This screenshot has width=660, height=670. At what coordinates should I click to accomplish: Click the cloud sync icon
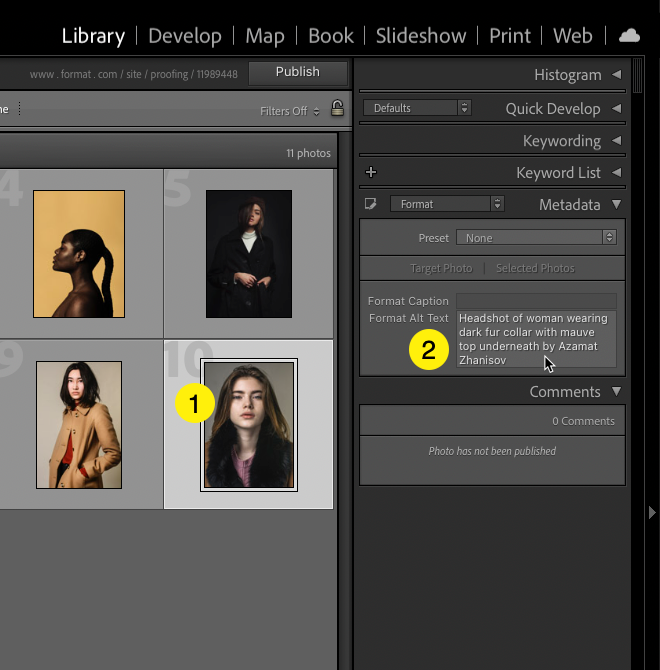click(629, 35)
